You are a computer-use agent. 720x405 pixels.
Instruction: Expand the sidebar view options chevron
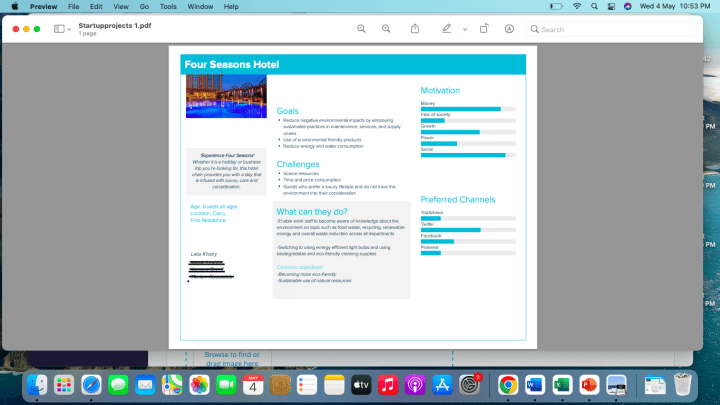(69, 29)
